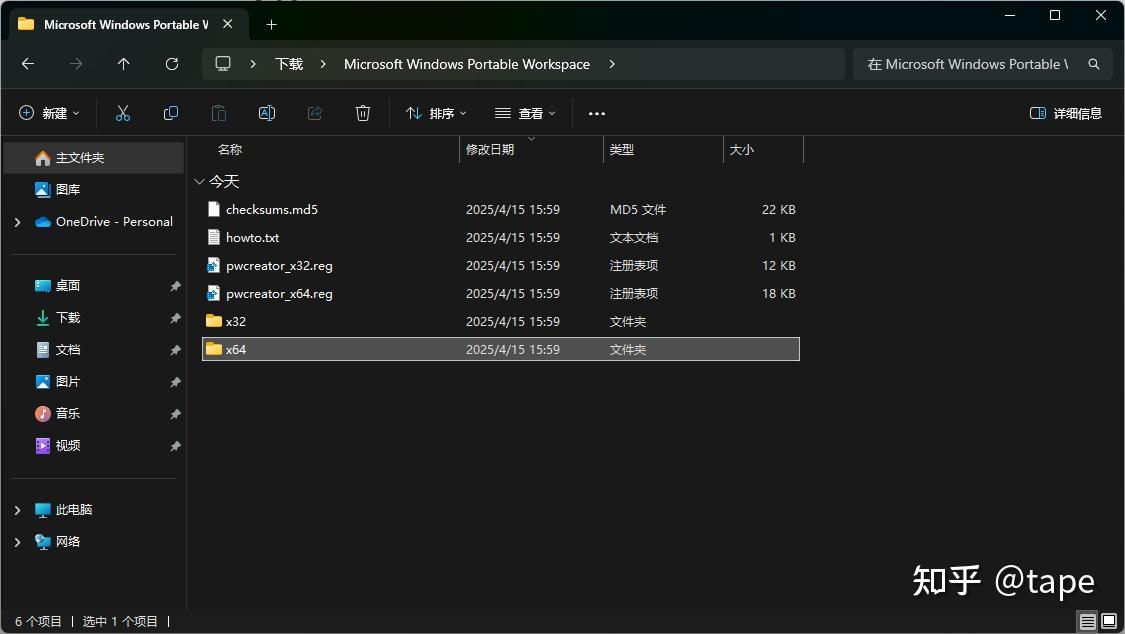Switch to details list view in status bar
The image size is (1125, 634).
click(1087, 621)
